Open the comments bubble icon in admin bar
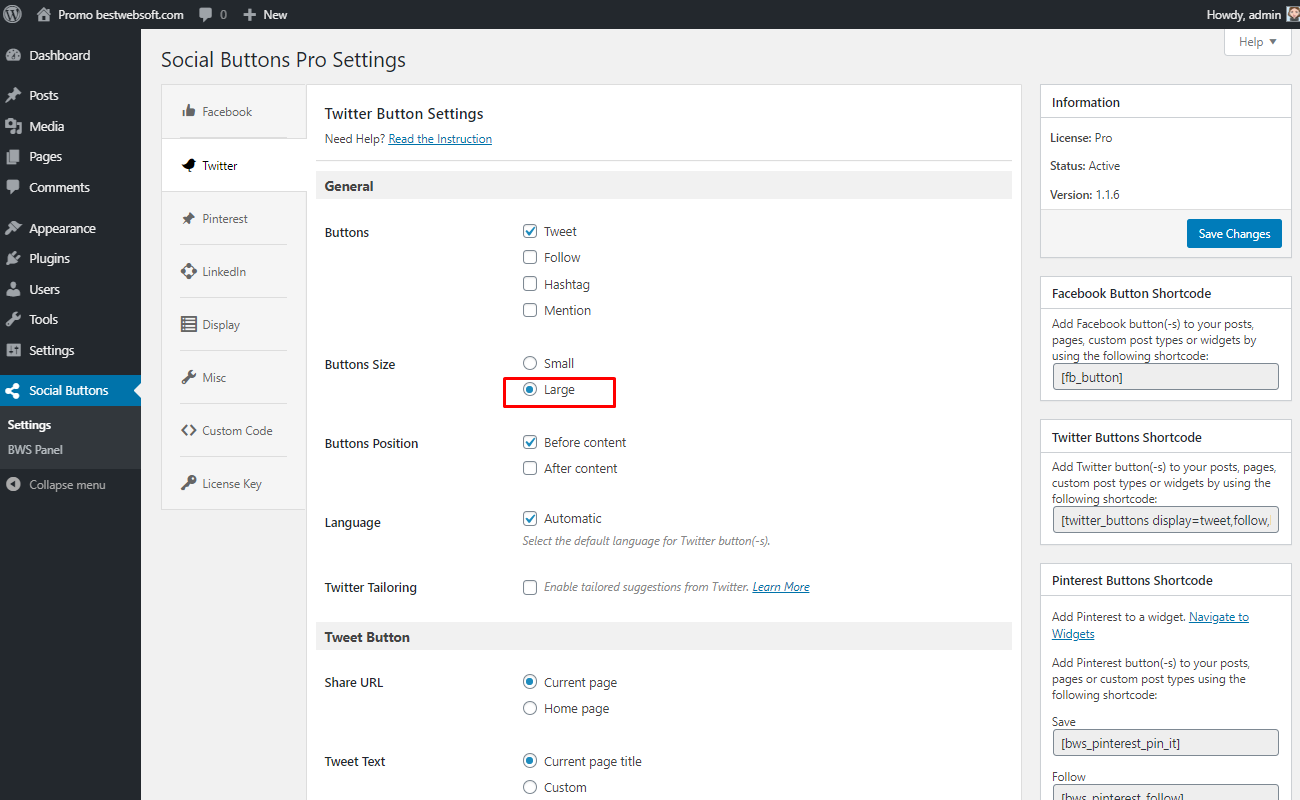Viewport: 1300px width, 800px height. [x=205, y=15]
